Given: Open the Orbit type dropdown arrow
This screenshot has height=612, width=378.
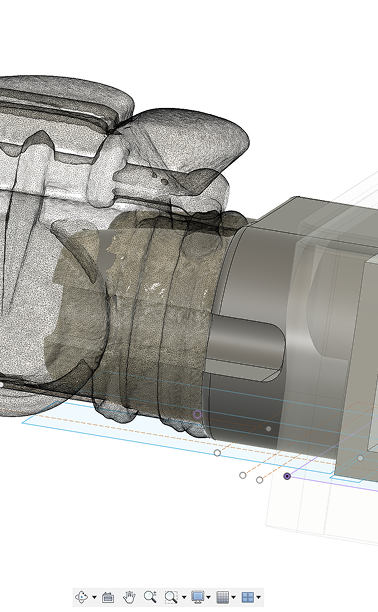Looking at the screenshot, I should [94, 597].
